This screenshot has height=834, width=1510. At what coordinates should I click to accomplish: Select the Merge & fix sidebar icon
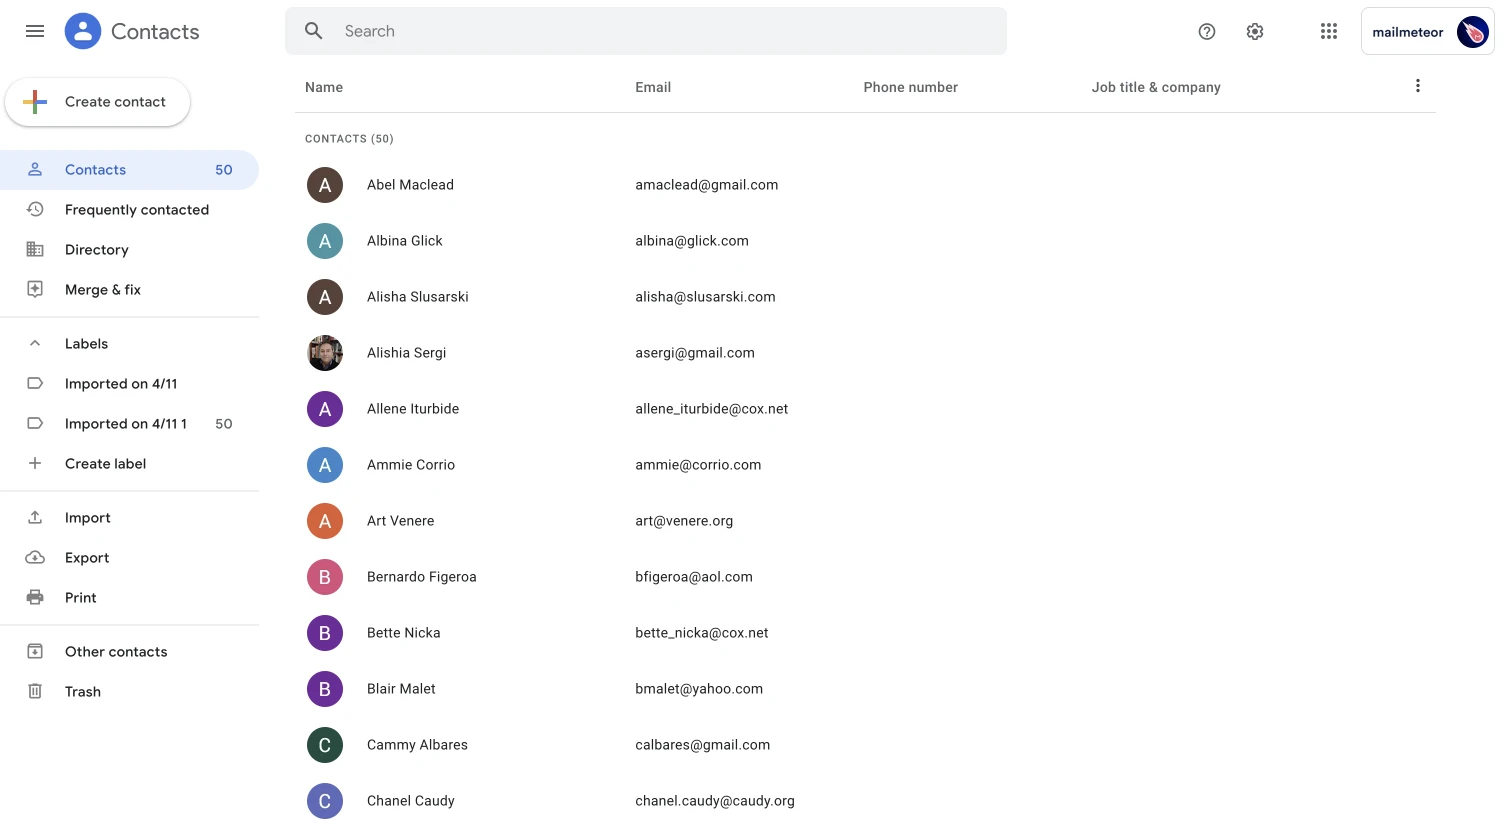pyautogui.click(x=35, y=289)
